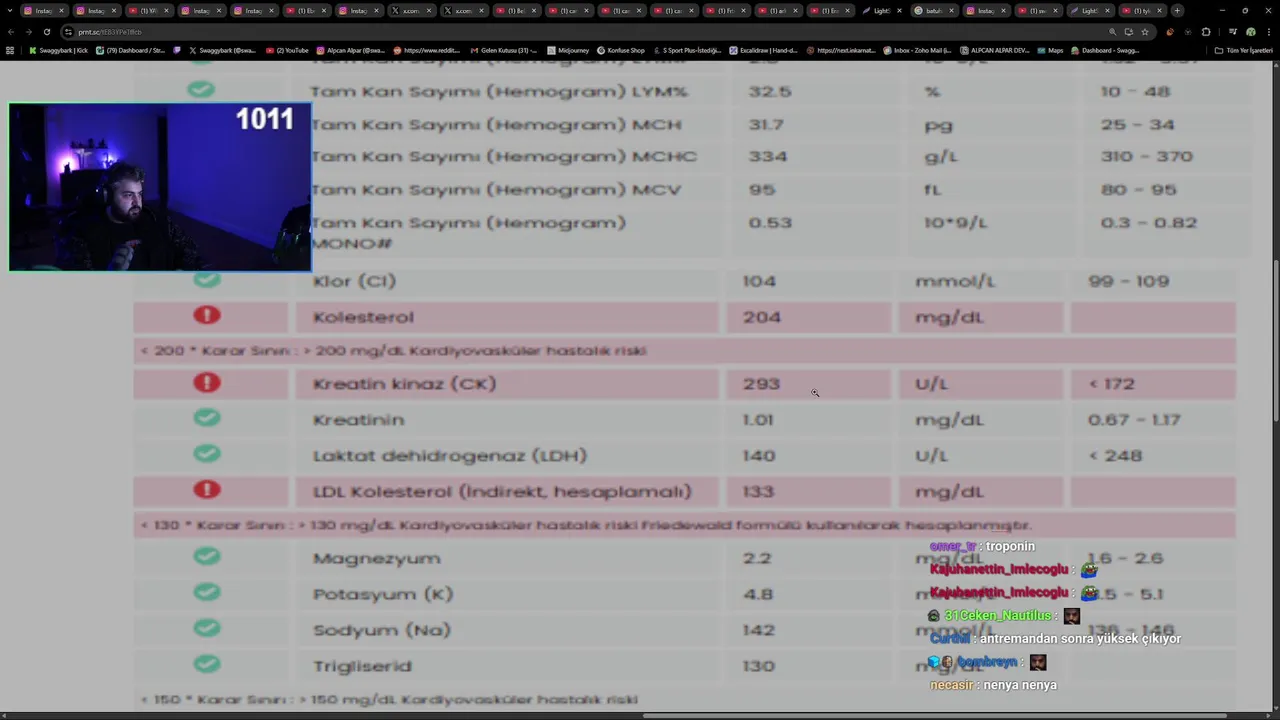This screenshot has height=720, width=1280.
Task: Open the (79) Dashboard / Str bookmark
Action: click(x=130, y=50)
